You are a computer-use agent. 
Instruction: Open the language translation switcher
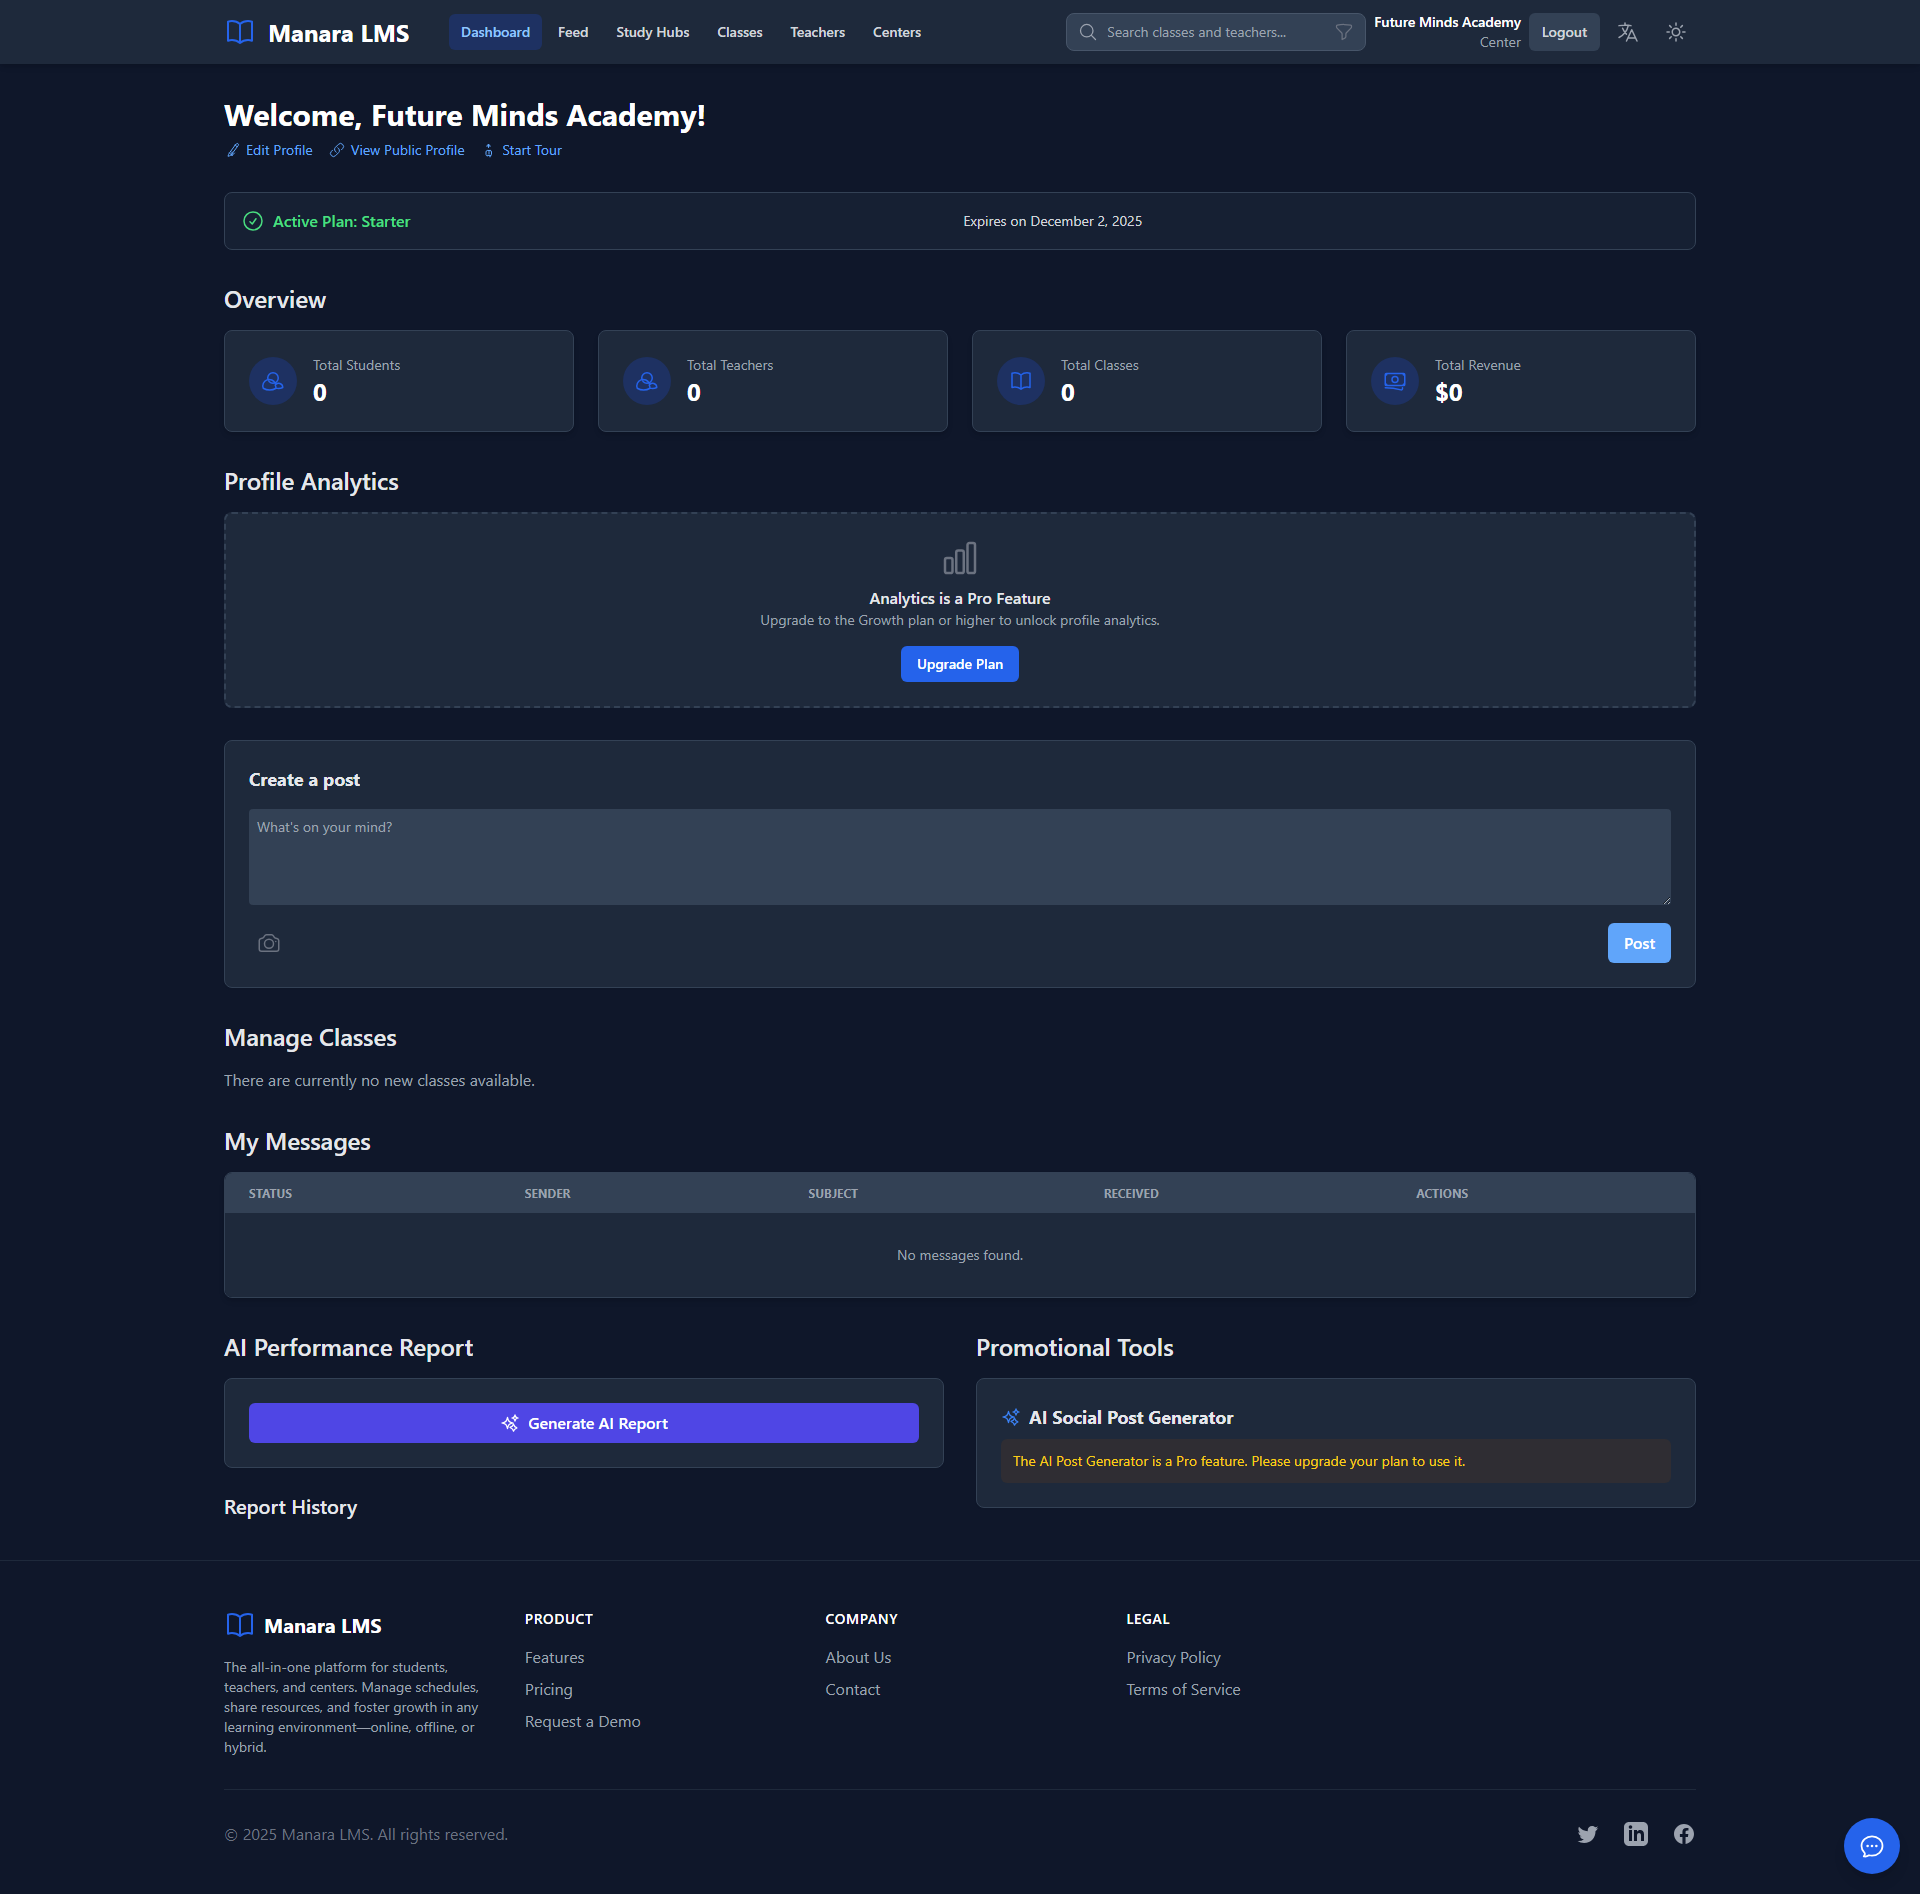tap(1627, 32)
